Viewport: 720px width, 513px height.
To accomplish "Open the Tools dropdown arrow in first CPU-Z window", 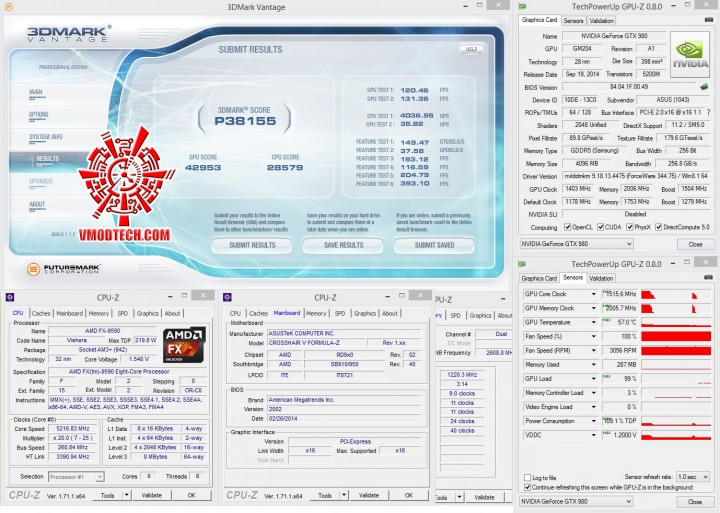I will pyautogui.click(x=126, y=495).
